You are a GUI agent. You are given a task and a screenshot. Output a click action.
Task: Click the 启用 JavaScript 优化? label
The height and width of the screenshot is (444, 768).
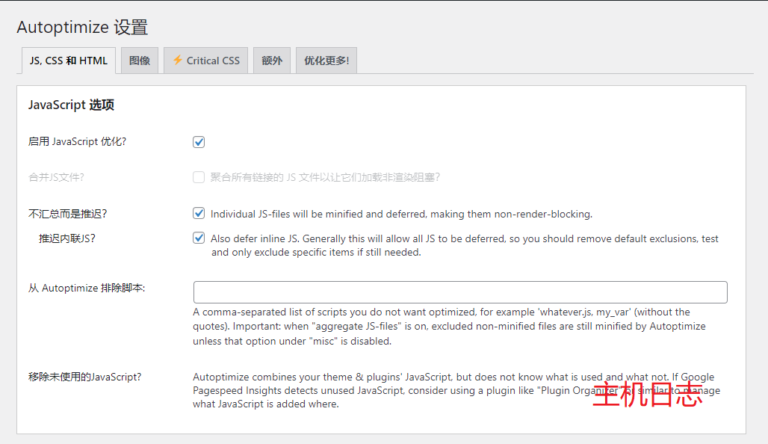[77, 142]
